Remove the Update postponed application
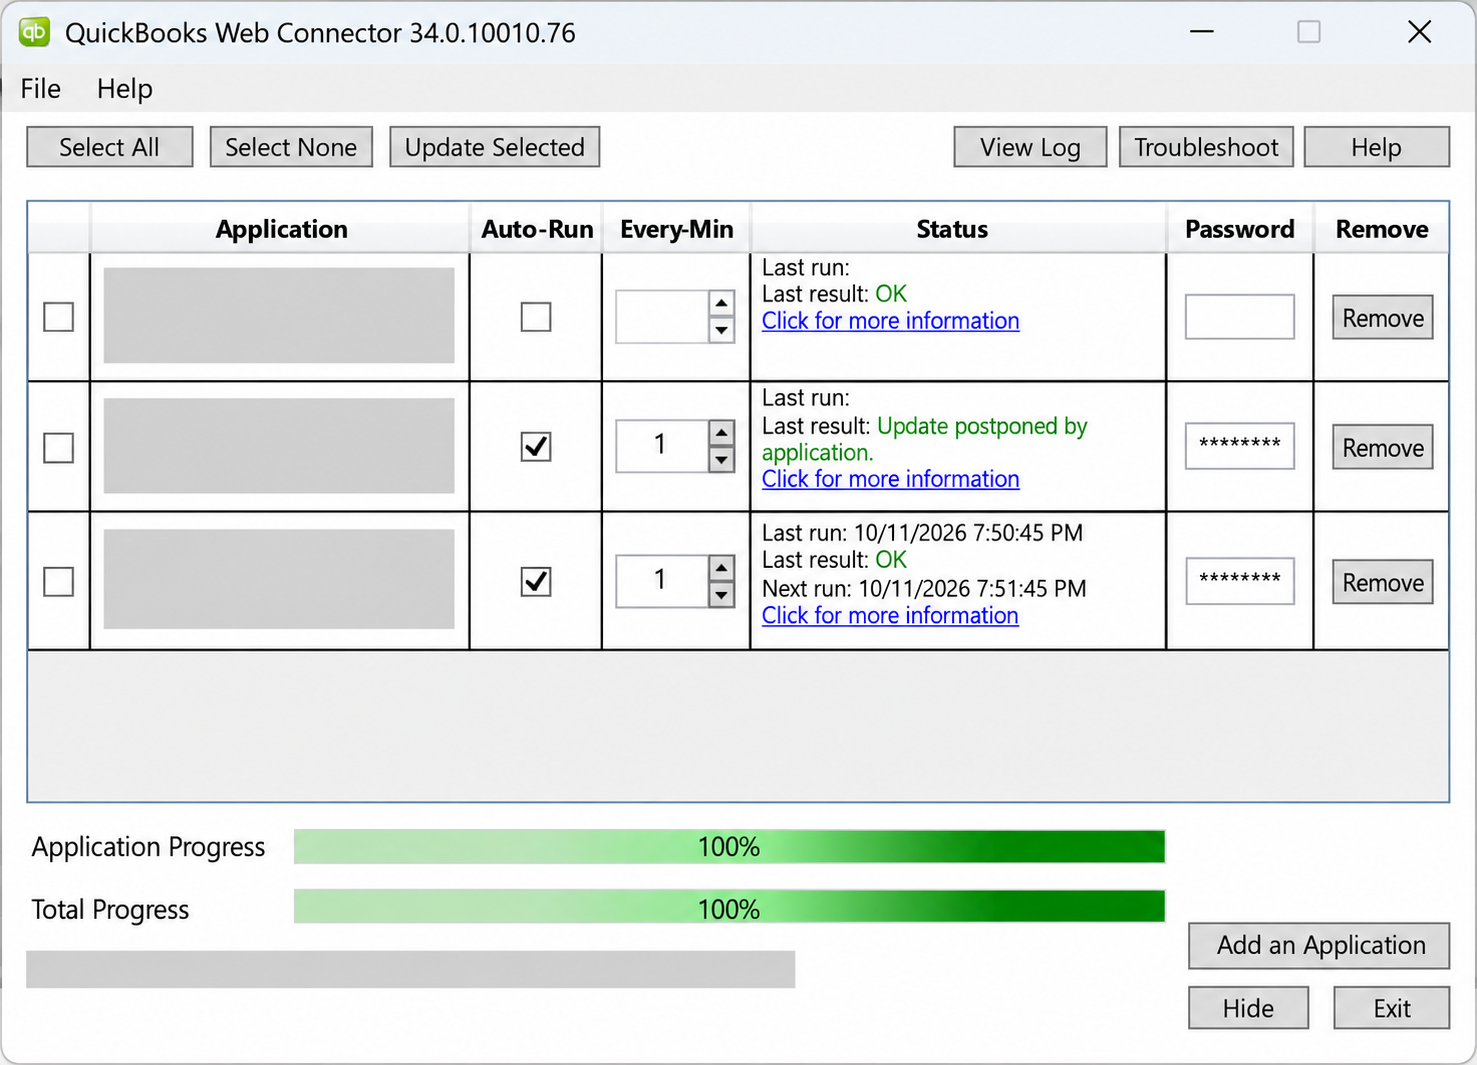Viewport: 1477px width, 1065px height. [x=1383, y=448]
